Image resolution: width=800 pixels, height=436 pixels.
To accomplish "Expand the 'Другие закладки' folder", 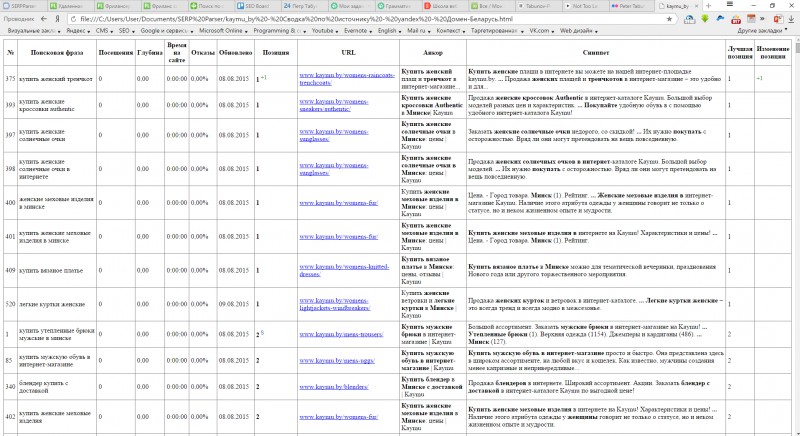I will pos(762,31).
